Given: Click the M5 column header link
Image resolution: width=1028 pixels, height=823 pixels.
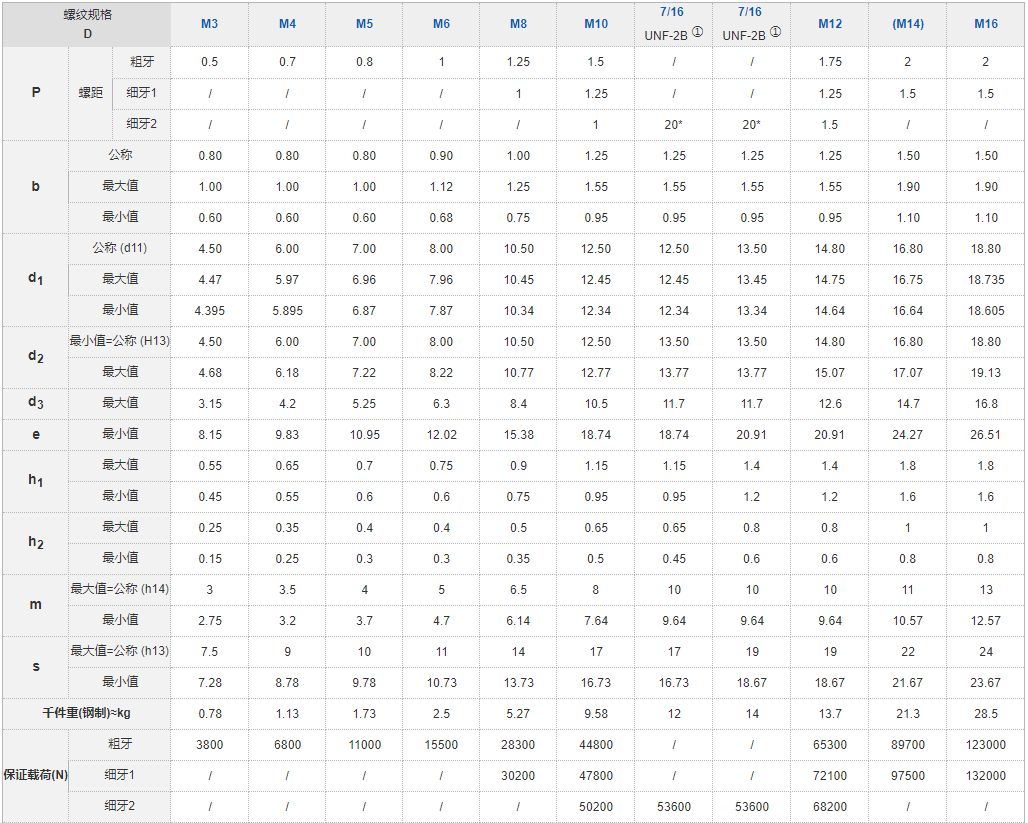Looking at the screenshot, I should [365, 24].
